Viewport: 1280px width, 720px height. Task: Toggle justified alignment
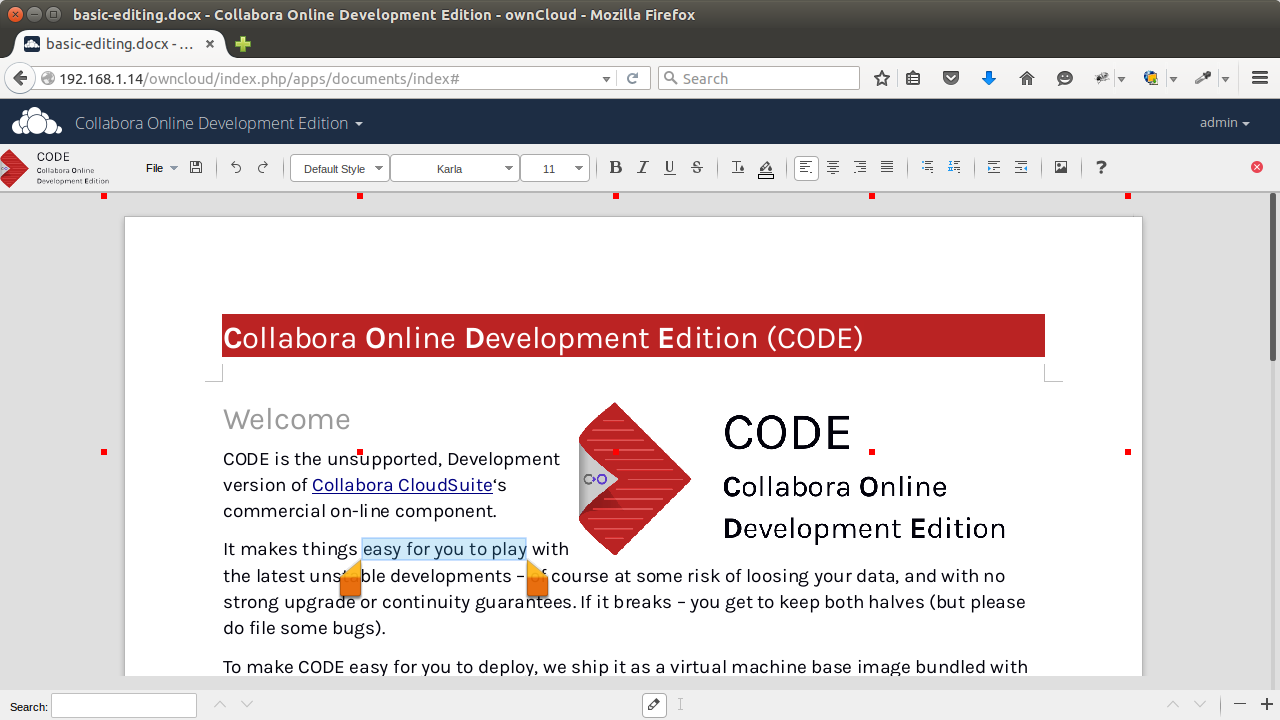[886, 167]
